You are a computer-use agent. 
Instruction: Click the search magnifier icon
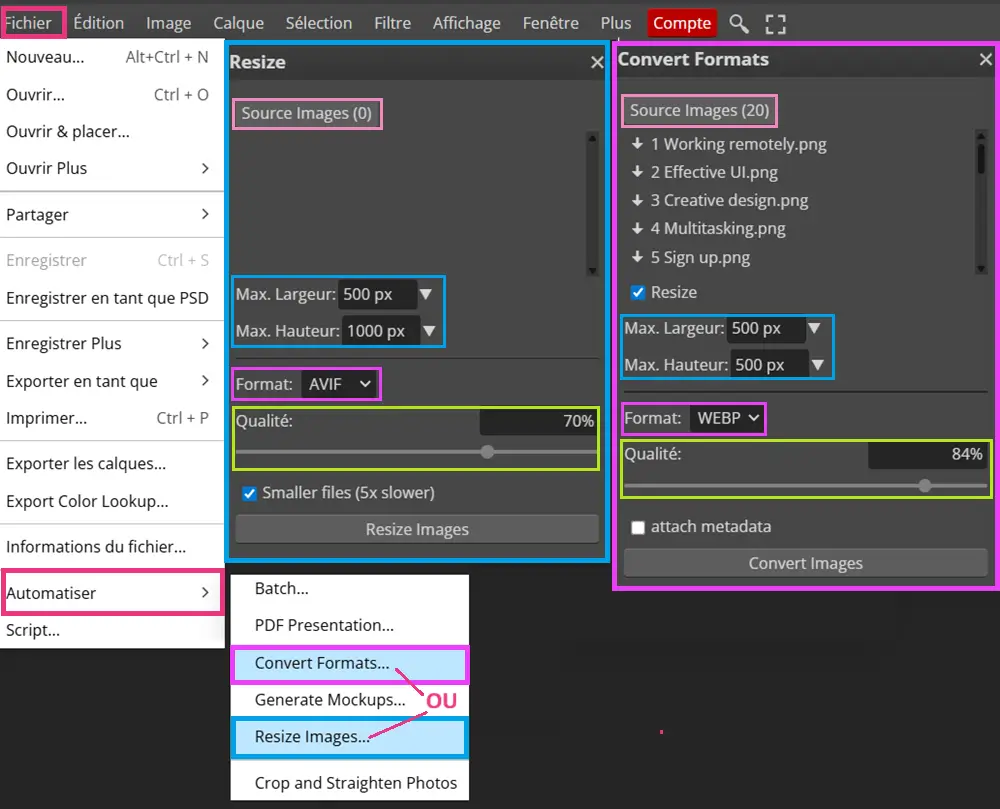pyautogui.click(x=738, y=23)
